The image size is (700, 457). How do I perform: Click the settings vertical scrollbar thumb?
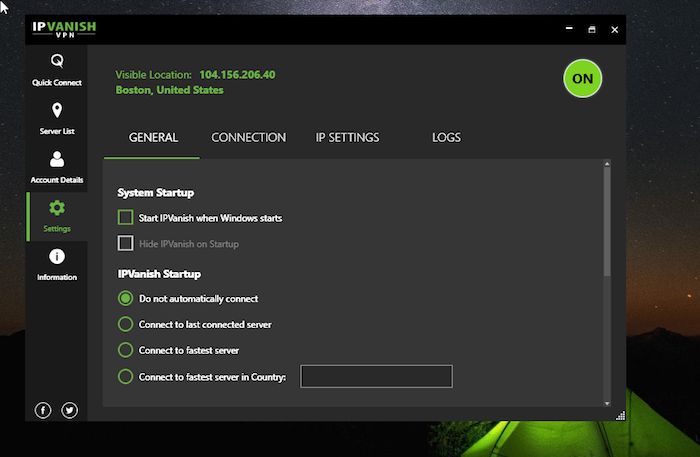point(607,222)
